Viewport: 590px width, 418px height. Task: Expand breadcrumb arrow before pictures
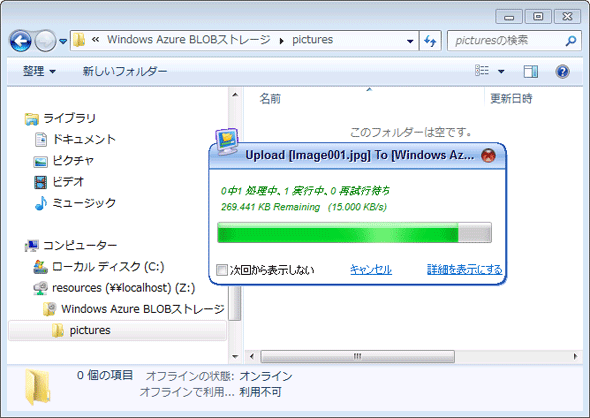281,41
